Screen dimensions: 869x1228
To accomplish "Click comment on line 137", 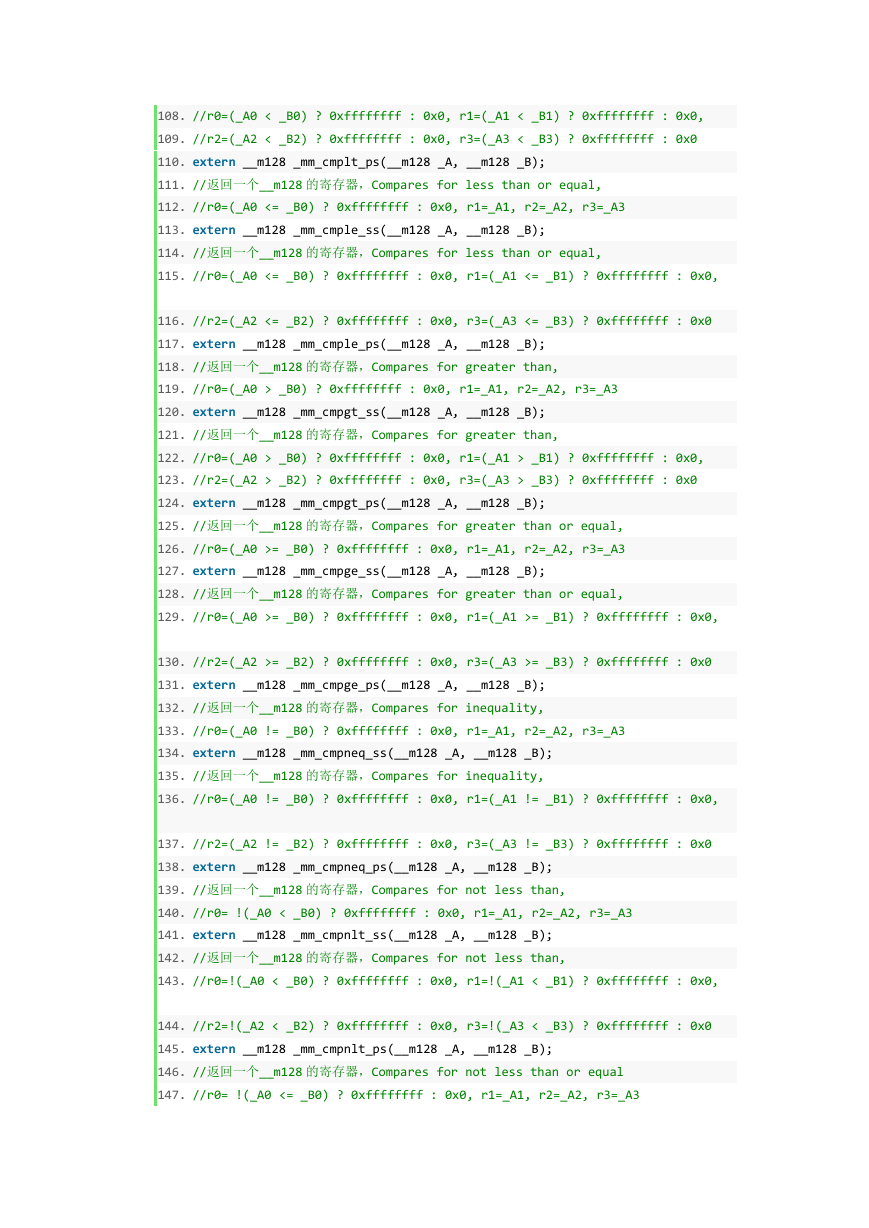I will [x=452, y=844].
